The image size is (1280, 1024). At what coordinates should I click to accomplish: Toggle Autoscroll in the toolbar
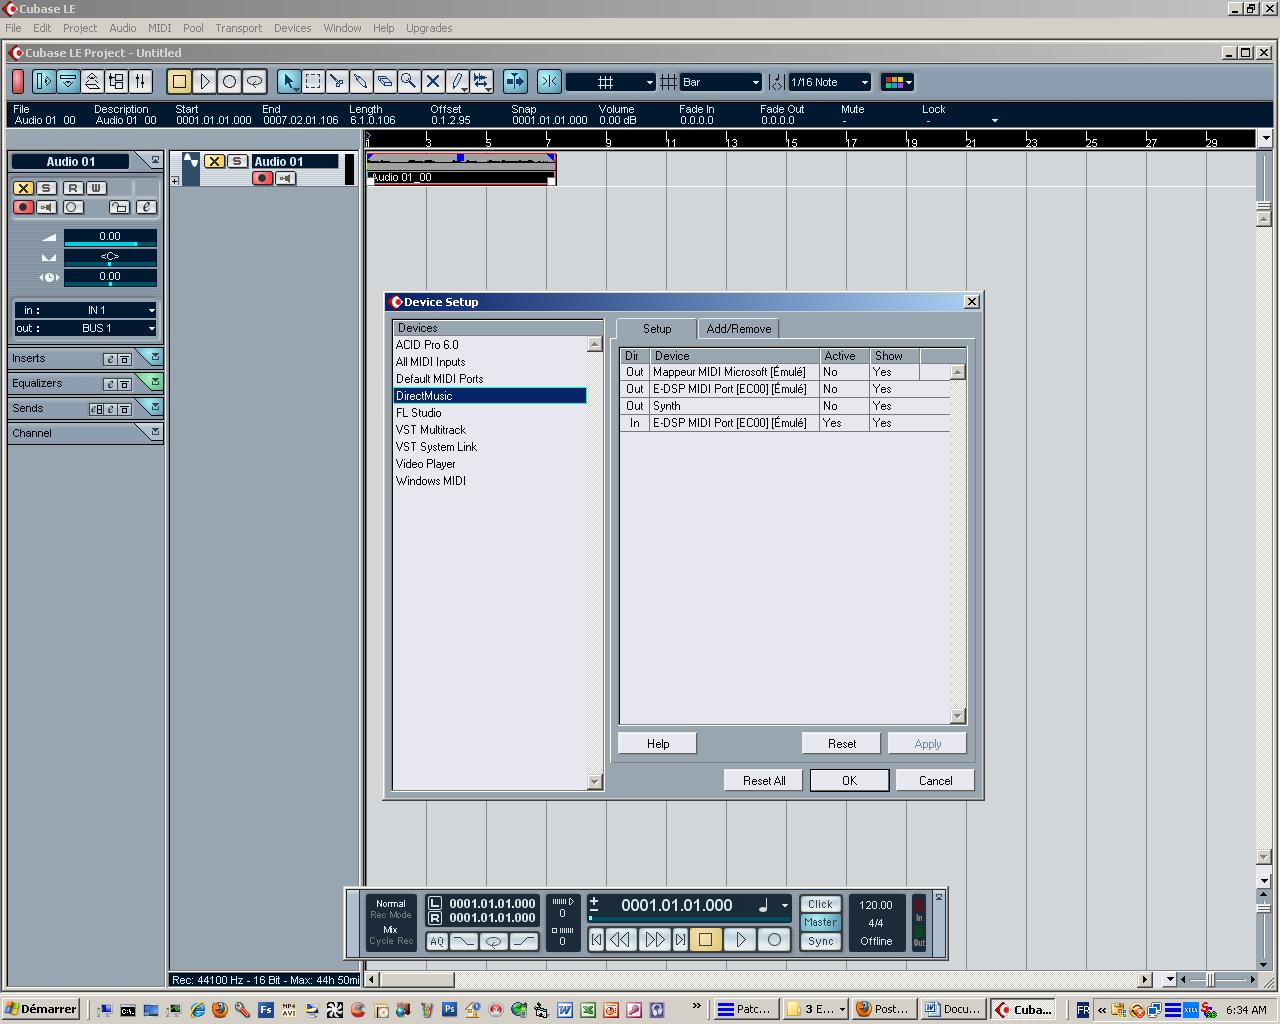515,82
